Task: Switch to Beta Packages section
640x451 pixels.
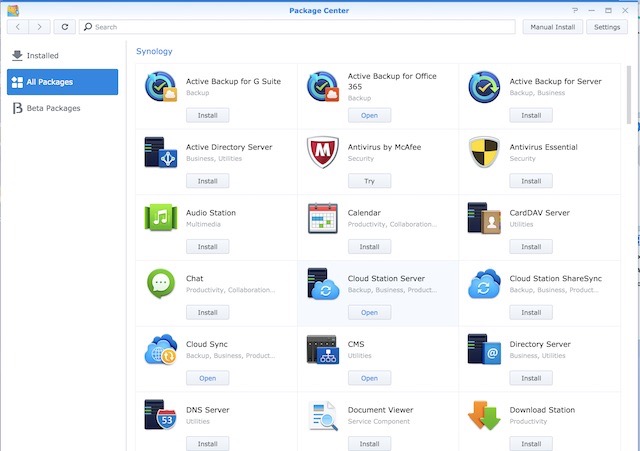Action: pyautogui.click(x=52, y=108)
